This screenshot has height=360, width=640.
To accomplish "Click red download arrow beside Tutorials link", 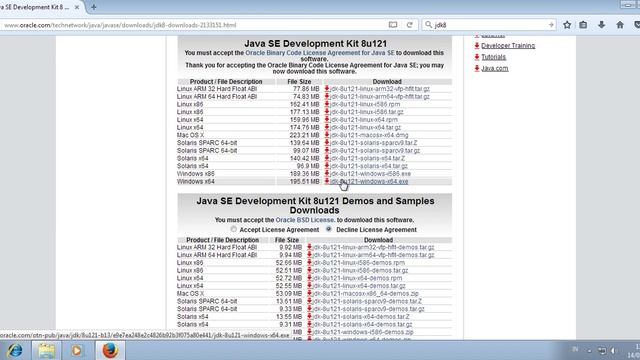I will pyautogui.click(x=477, y=57).
